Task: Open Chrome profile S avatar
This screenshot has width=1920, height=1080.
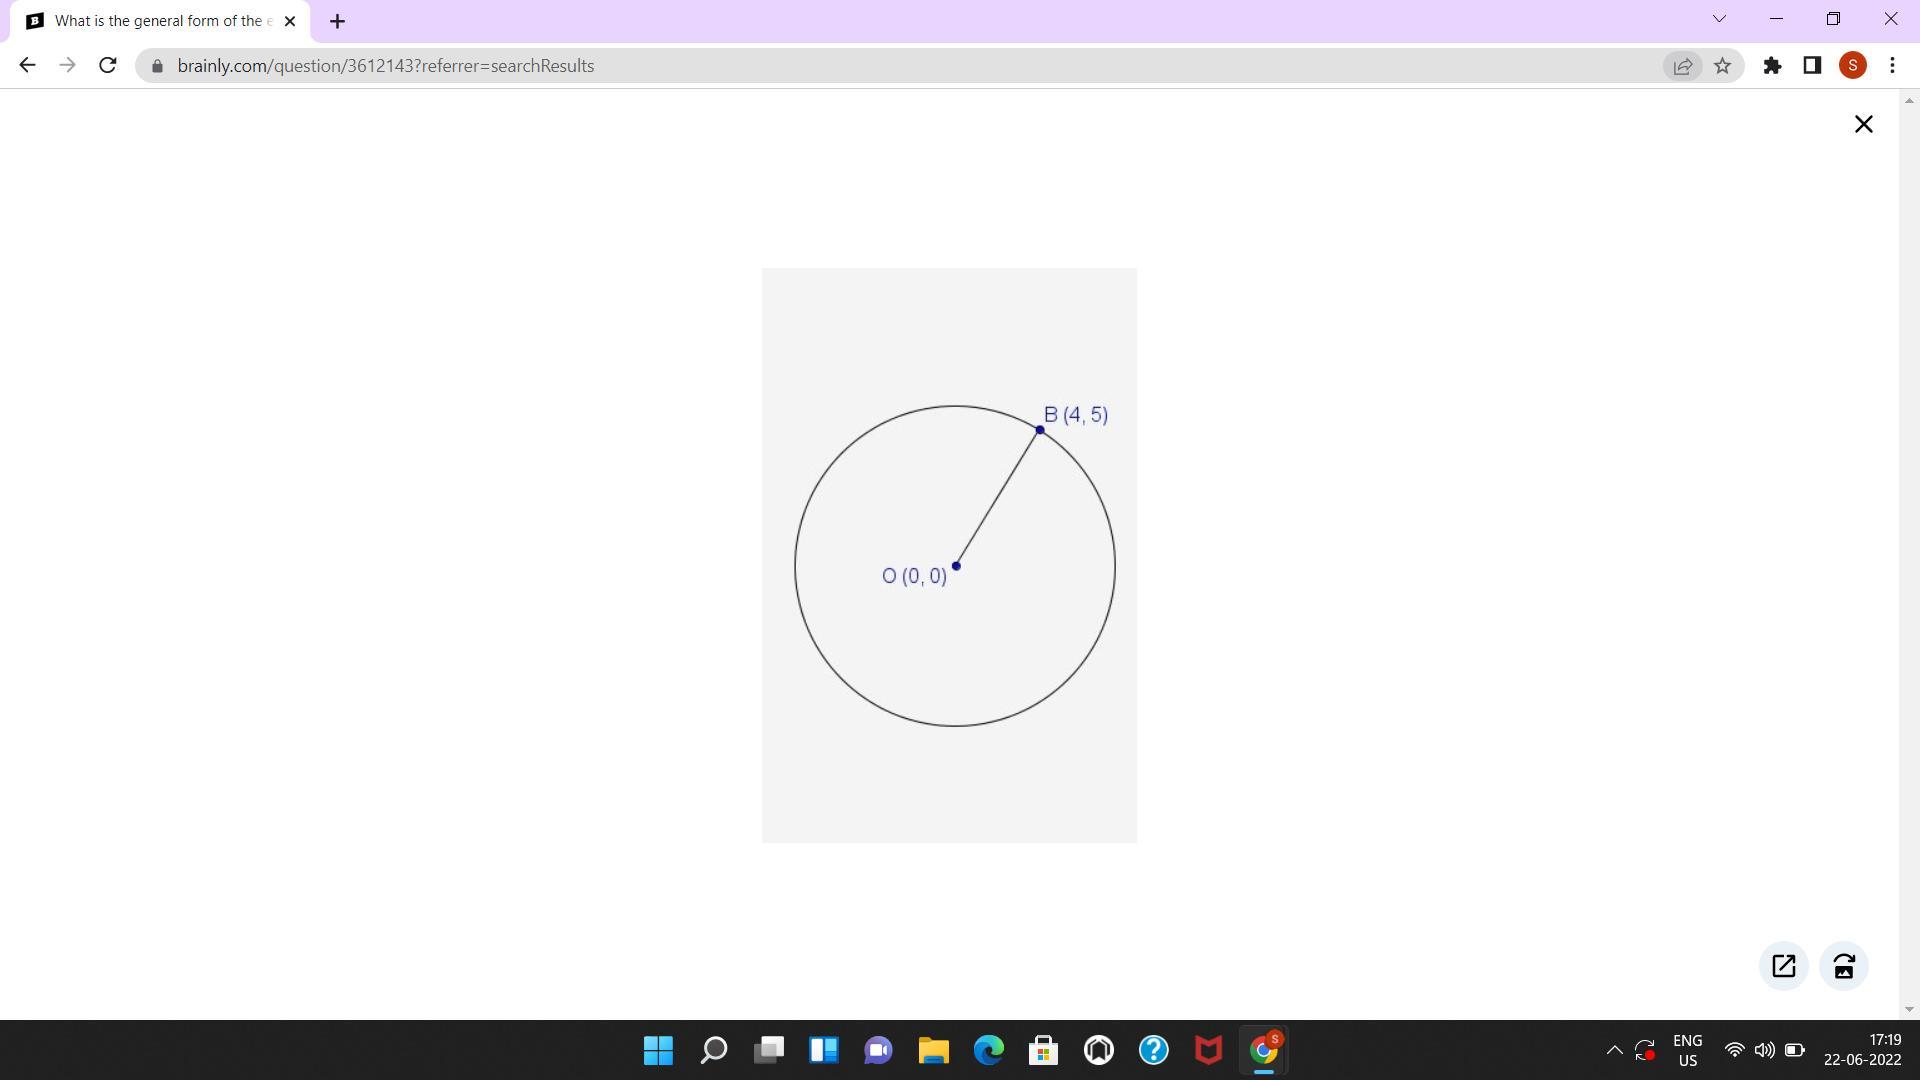Action: 1852,66
